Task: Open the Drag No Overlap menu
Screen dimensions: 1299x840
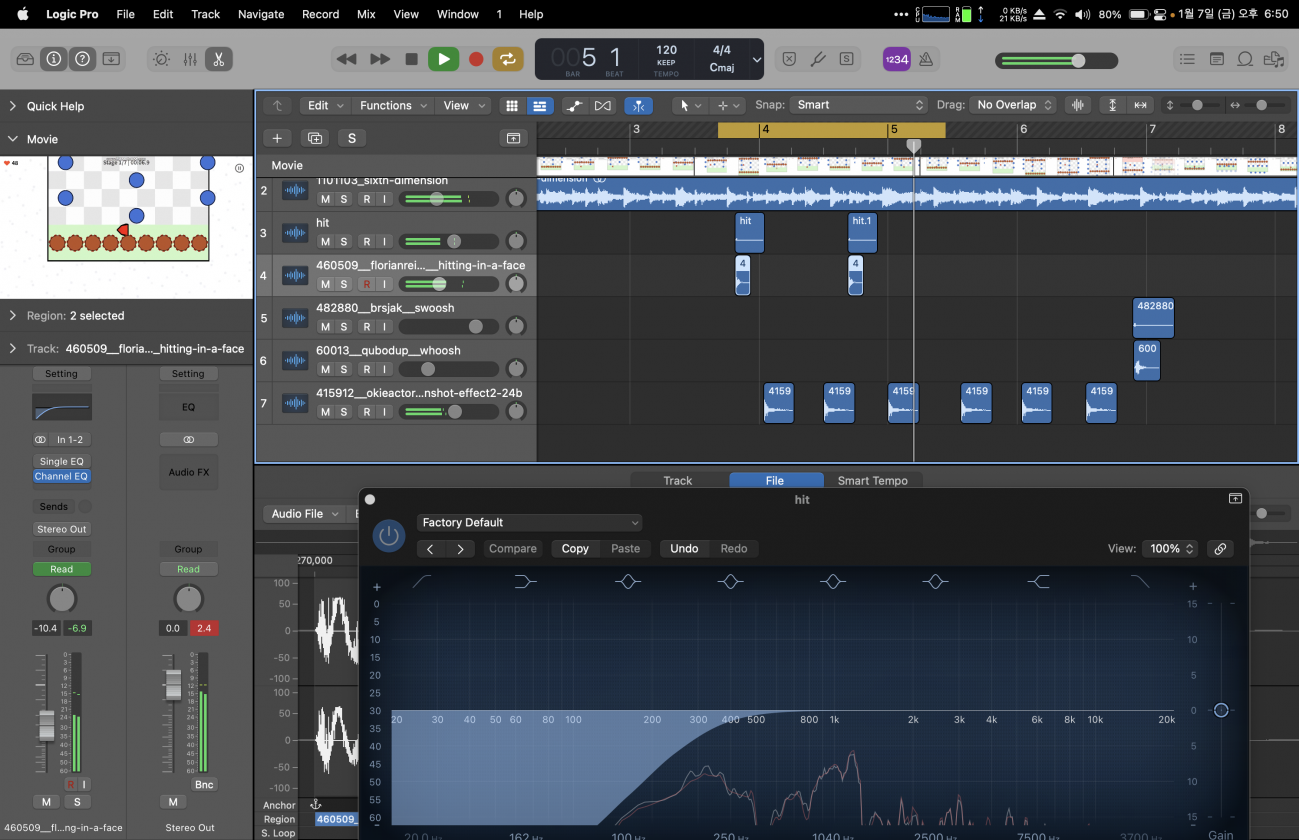Action: pos(1012,105)
